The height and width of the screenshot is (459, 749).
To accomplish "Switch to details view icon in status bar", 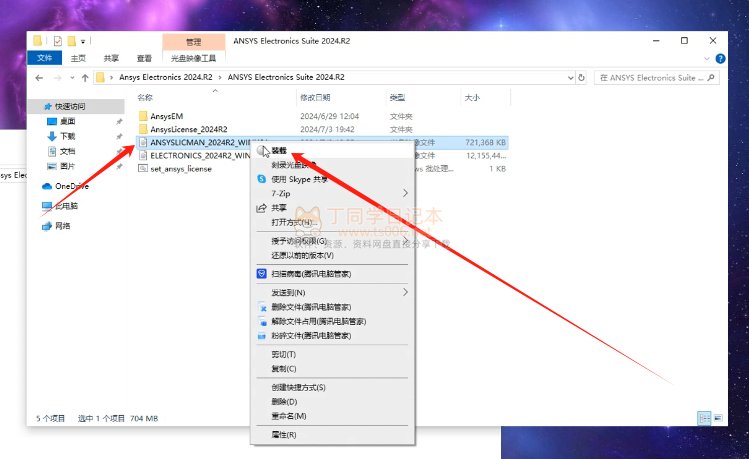I will tap(704, 418).
